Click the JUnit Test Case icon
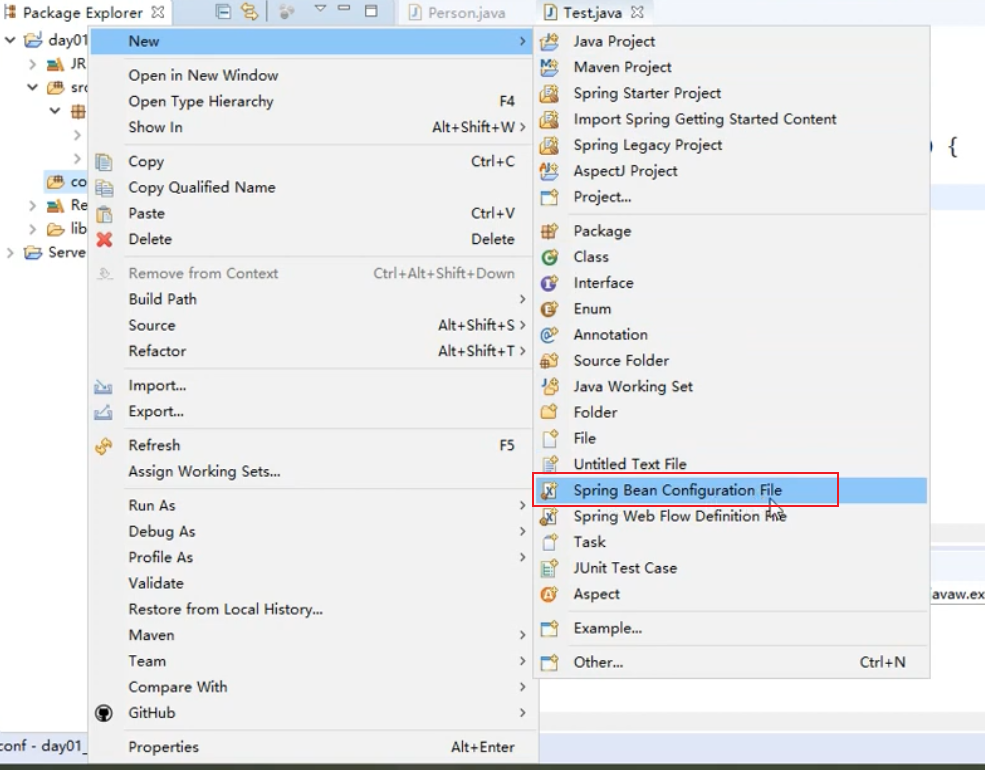This screenshot has width=985, height=770. (x=549, y=568)
